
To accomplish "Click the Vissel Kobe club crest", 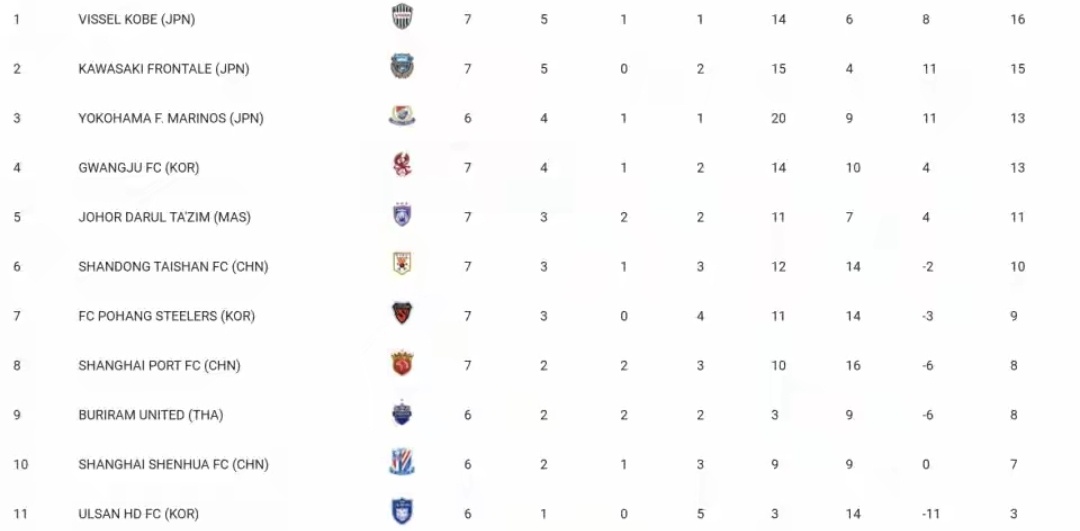I will pyautogui.click(x=402, y=18).
